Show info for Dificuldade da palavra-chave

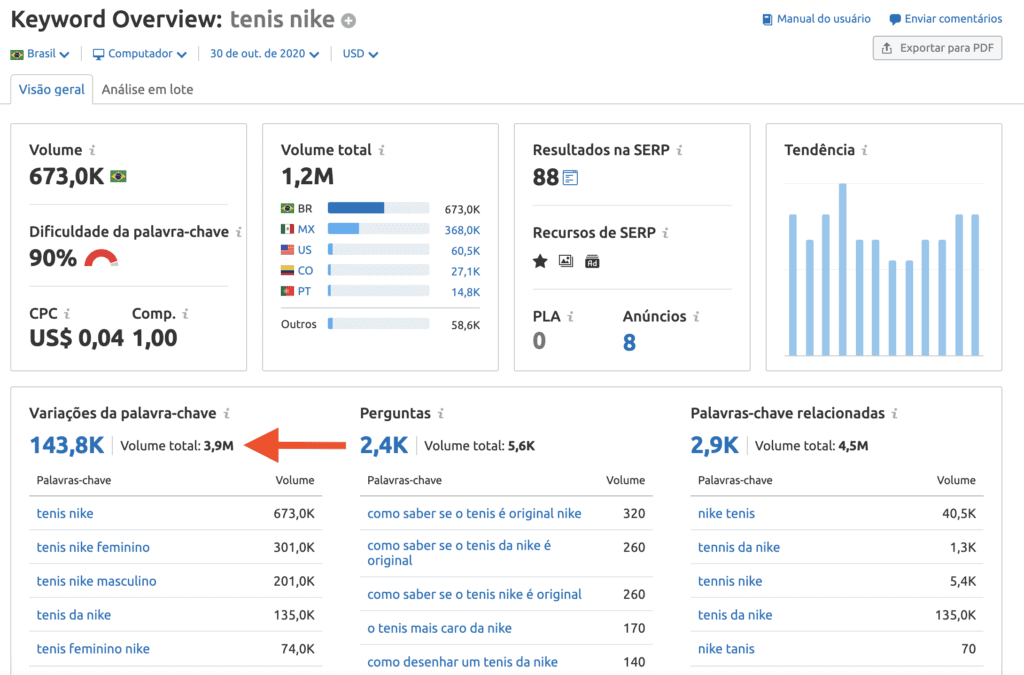[239, 232]
